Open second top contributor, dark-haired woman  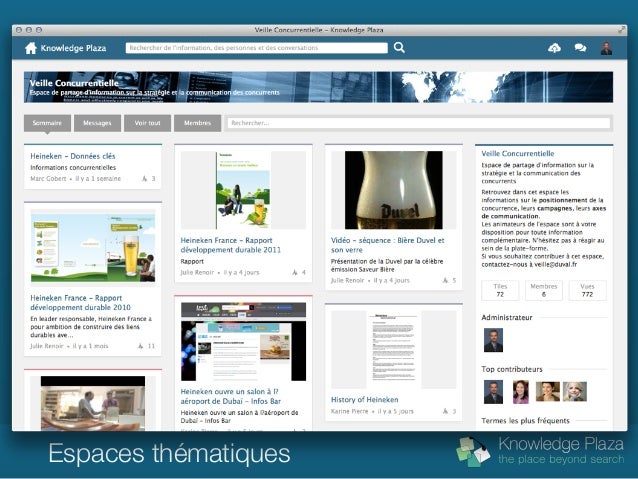tap(520, 392)
